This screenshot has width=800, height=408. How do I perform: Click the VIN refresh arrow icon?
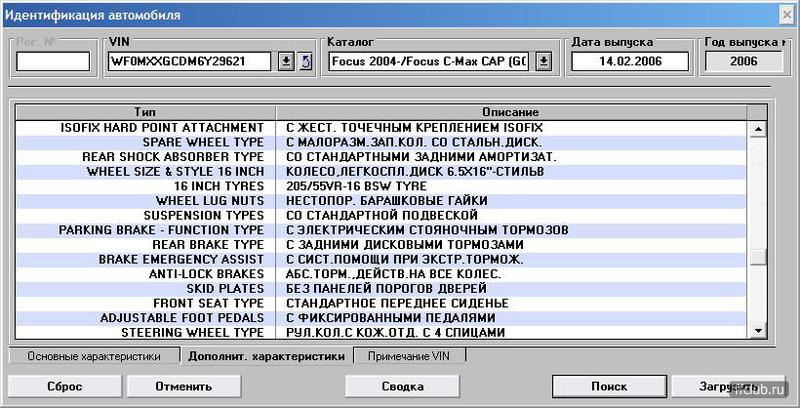tap(306, 62)
